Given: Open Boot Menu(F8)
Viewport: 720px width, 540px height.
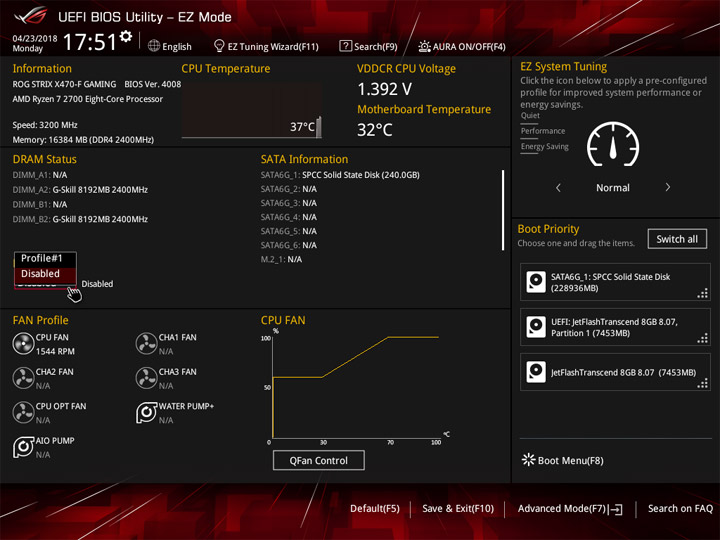Looking at the screenshot, I should (x=563, y=460).
